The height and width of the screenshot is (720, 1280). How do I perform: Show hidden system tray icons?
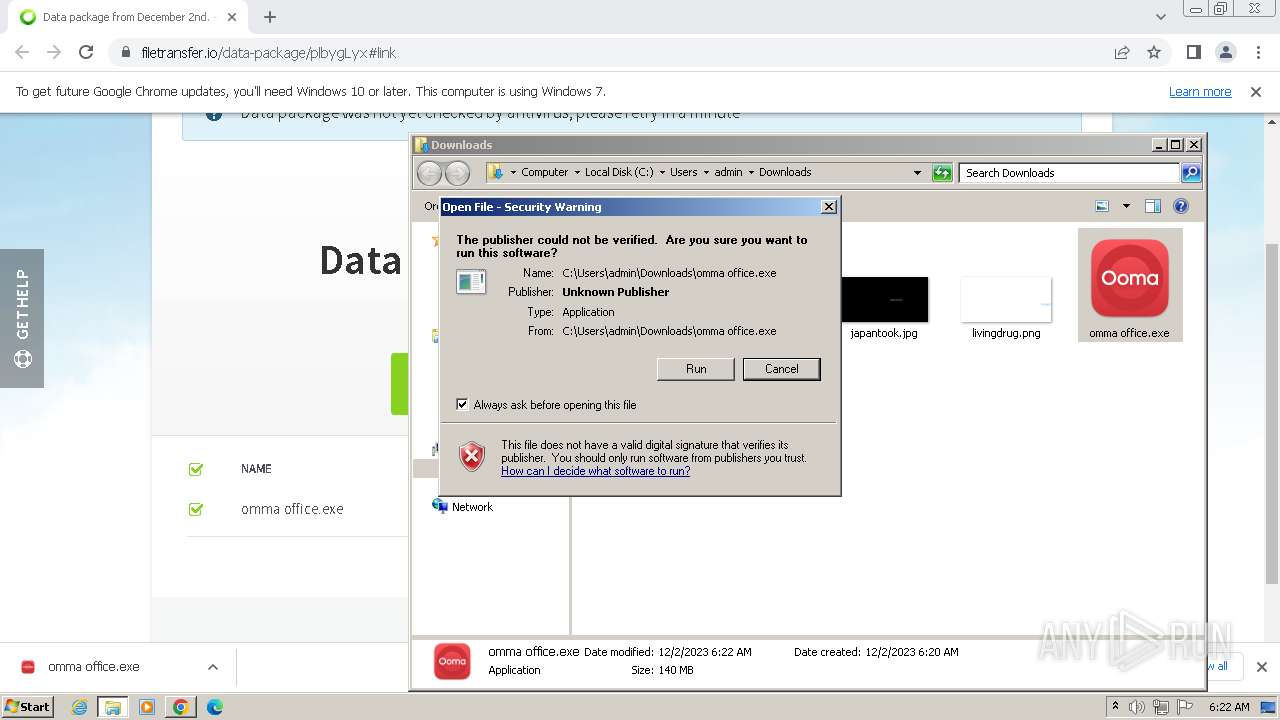(x=1115, y=707)
